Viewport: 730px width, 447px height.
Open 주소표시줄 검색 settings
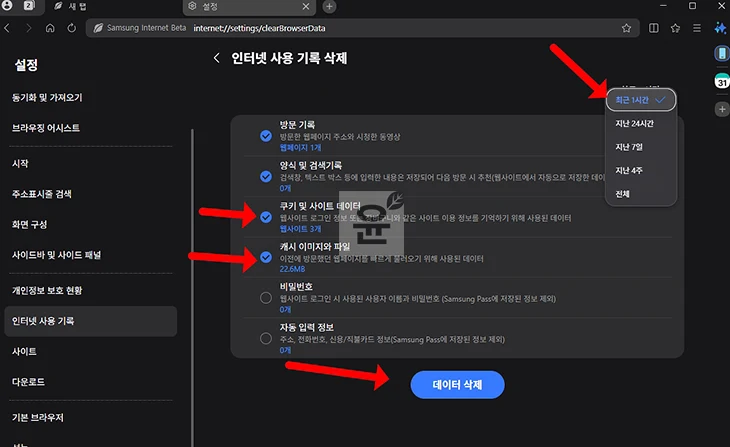tap(42, 194)
